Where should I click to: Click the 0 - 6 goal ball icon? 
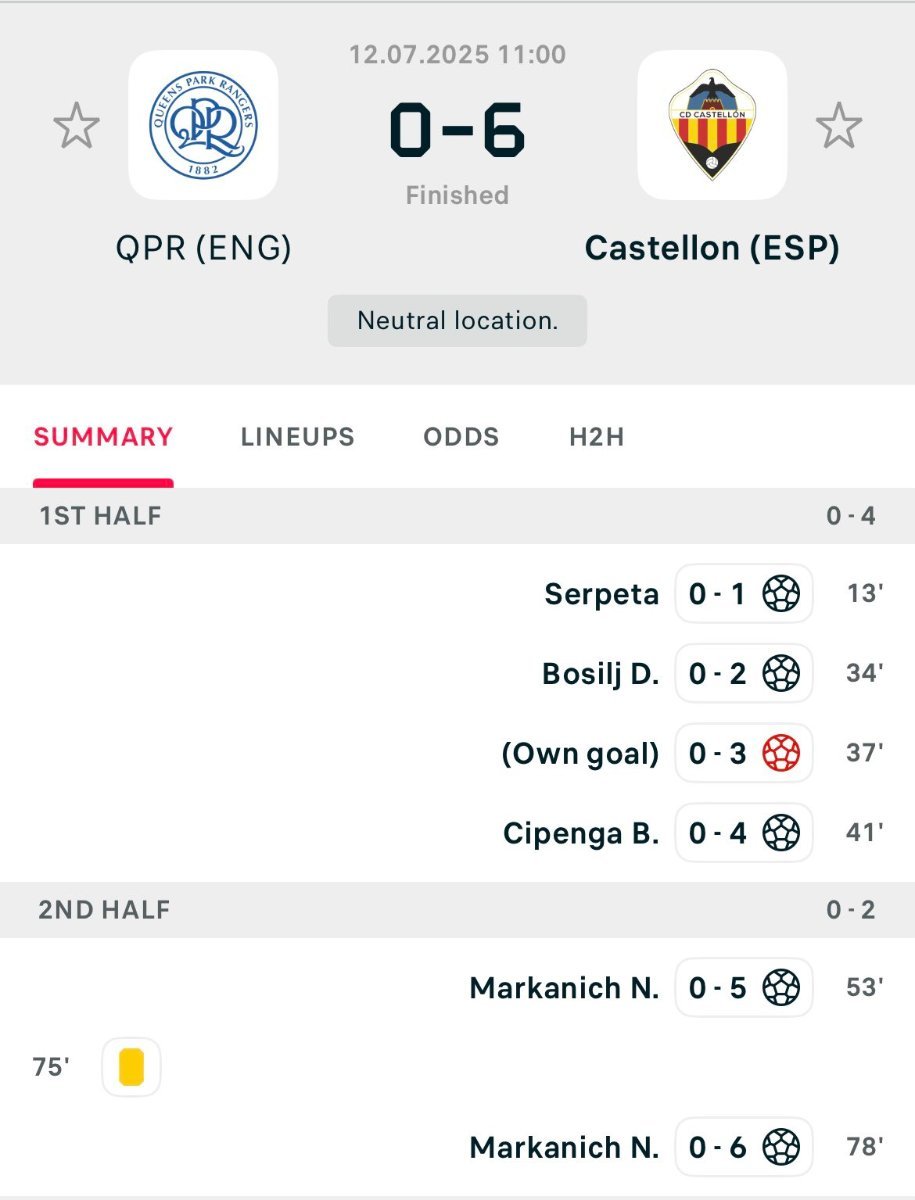pyautogui.click(x=781, y=1146)
